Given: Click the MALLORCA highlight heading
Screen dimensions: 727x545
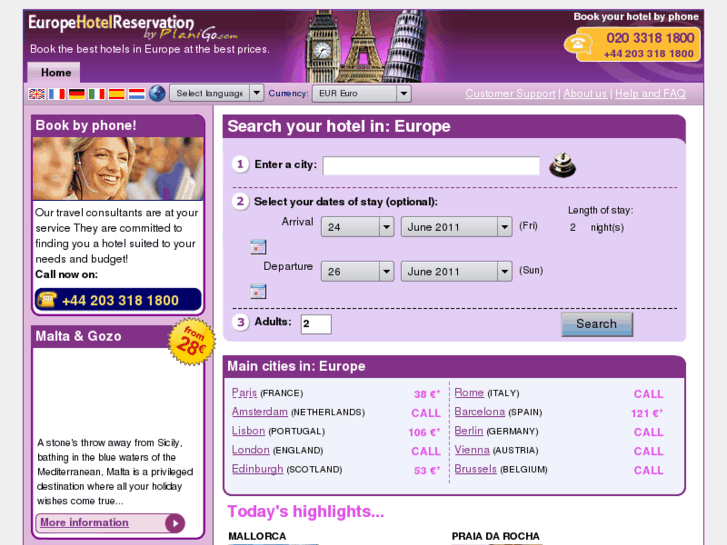Looking at the screenshot, I should click(x=257, y=536).
